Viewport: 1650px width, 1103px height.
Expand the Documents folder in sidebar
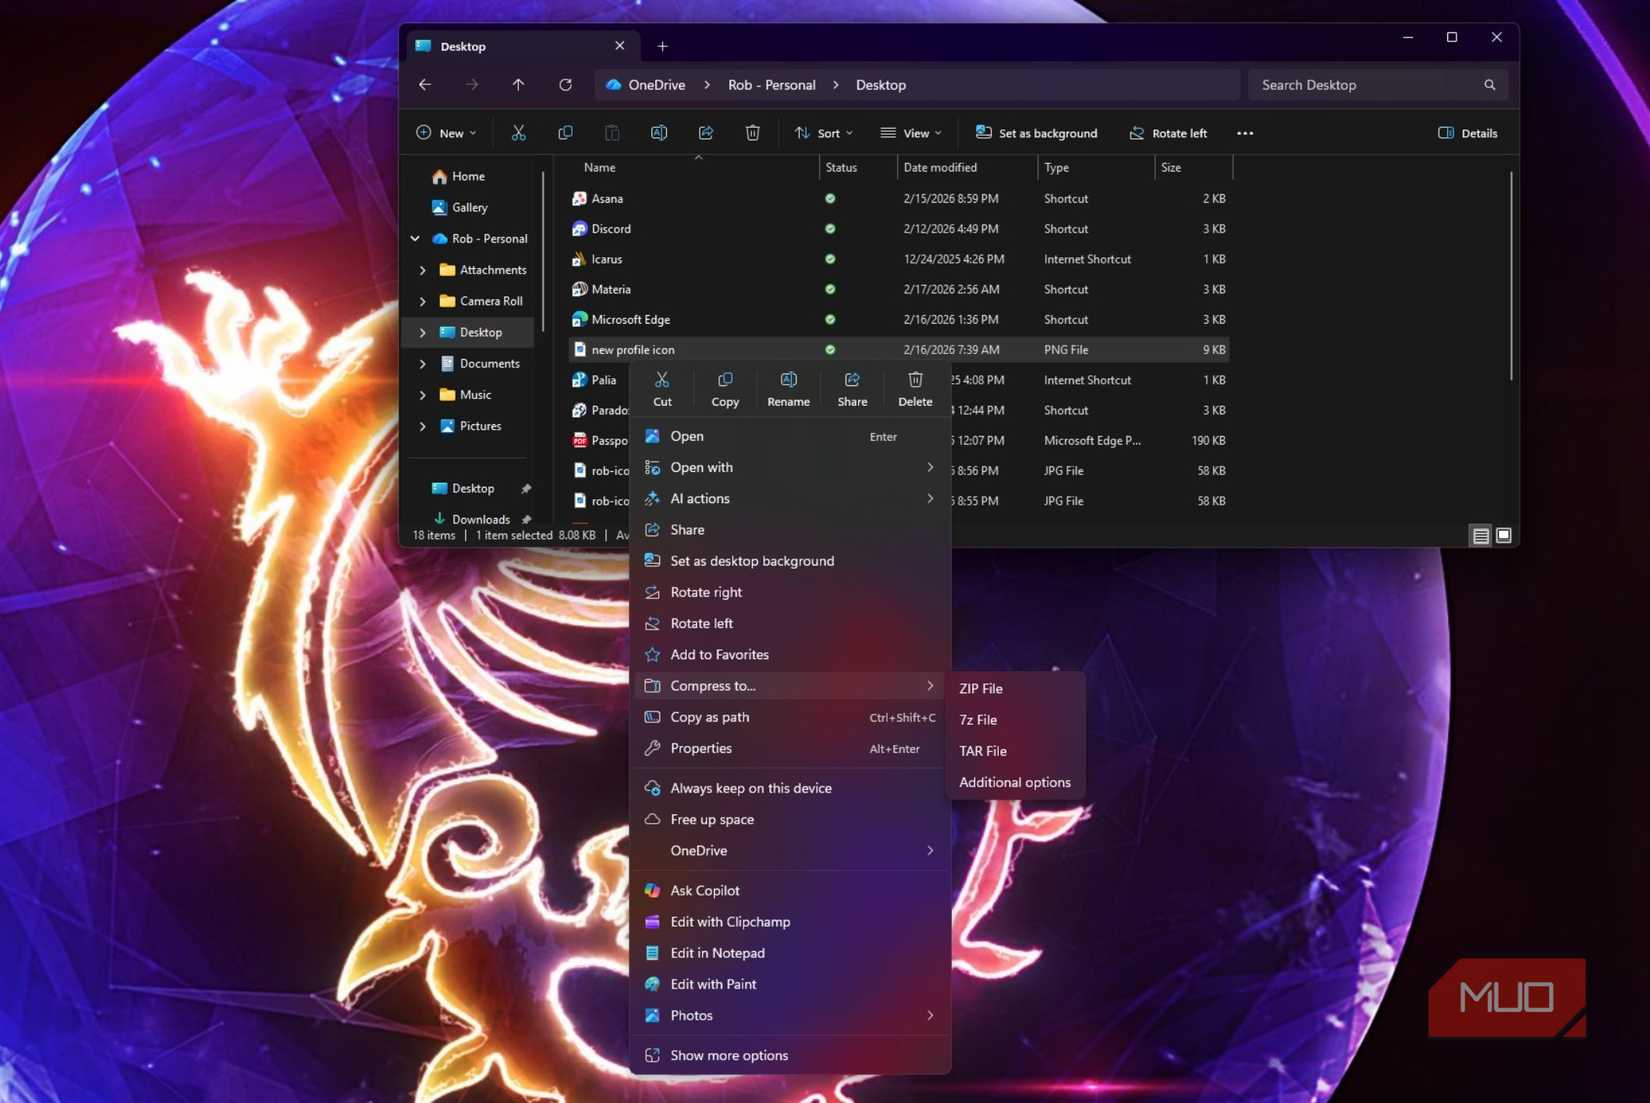[x=423, y=364]
